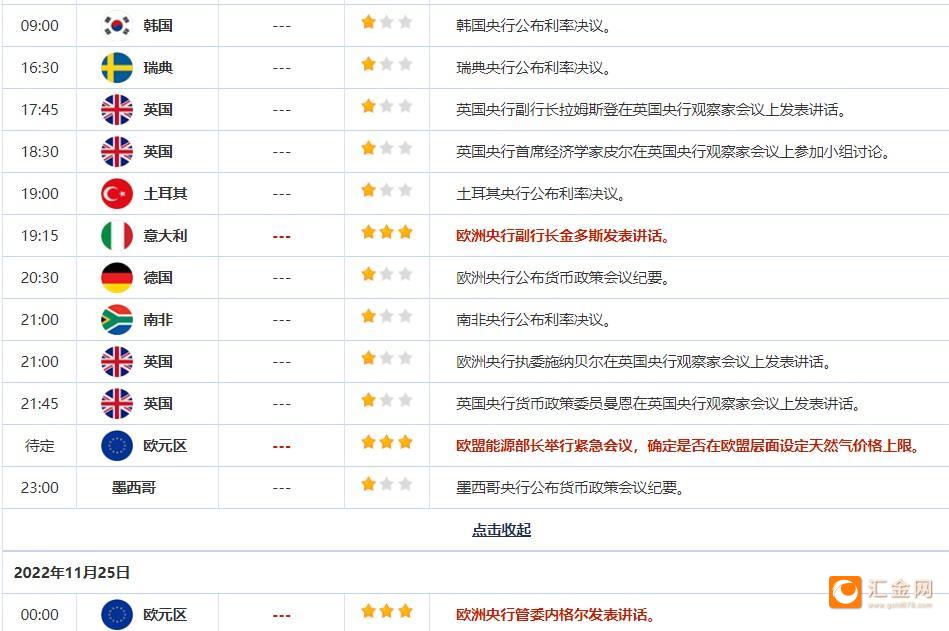Click the 2022年11月25日 date header
The width and height of the screenshot is (949, 631).
click(x=71, y=572)
